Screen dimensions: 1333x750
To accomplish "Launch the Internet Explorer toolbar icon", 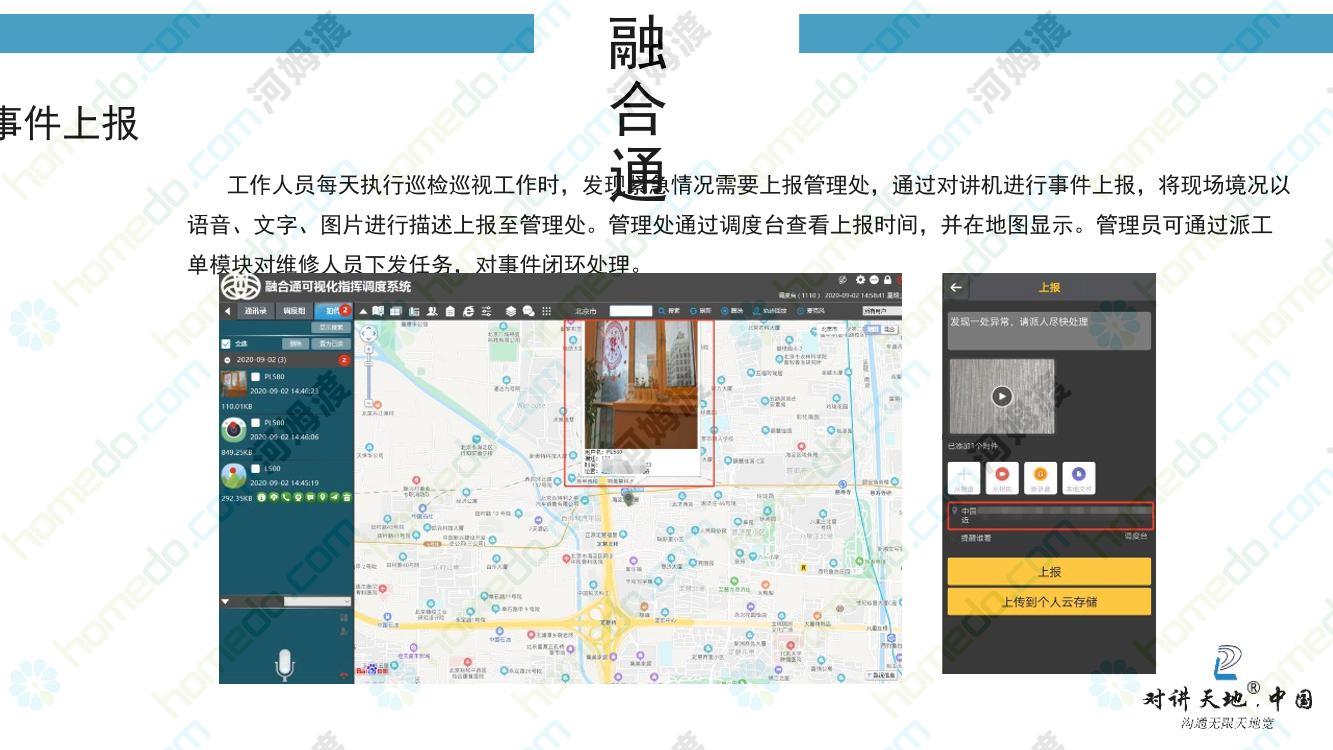I will coord(469,311).
